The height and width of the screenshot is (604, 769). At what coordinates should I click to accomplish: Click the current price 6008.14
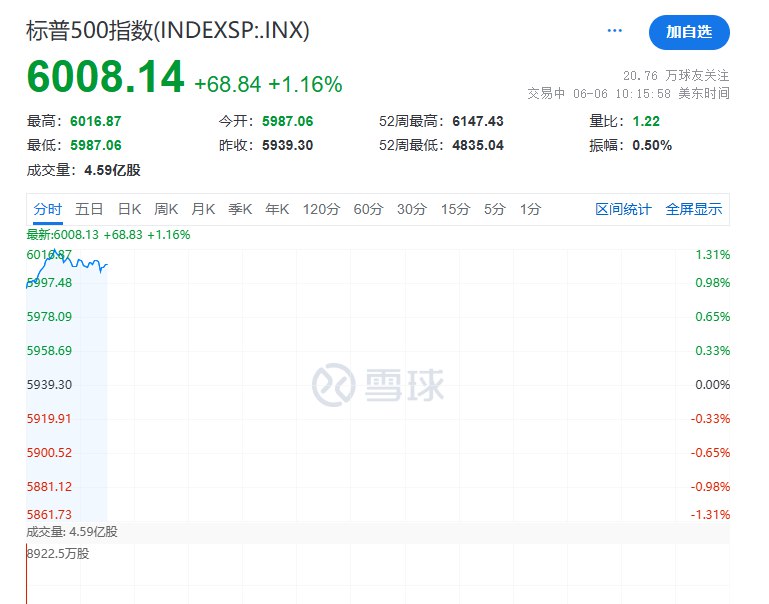105,77
